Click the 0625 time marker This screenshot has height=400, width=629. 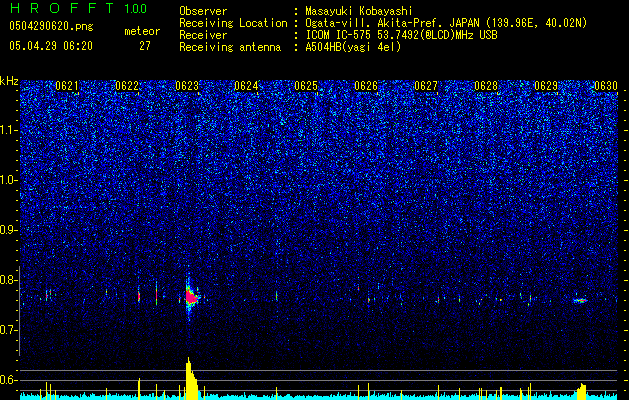tap(306, 86)
